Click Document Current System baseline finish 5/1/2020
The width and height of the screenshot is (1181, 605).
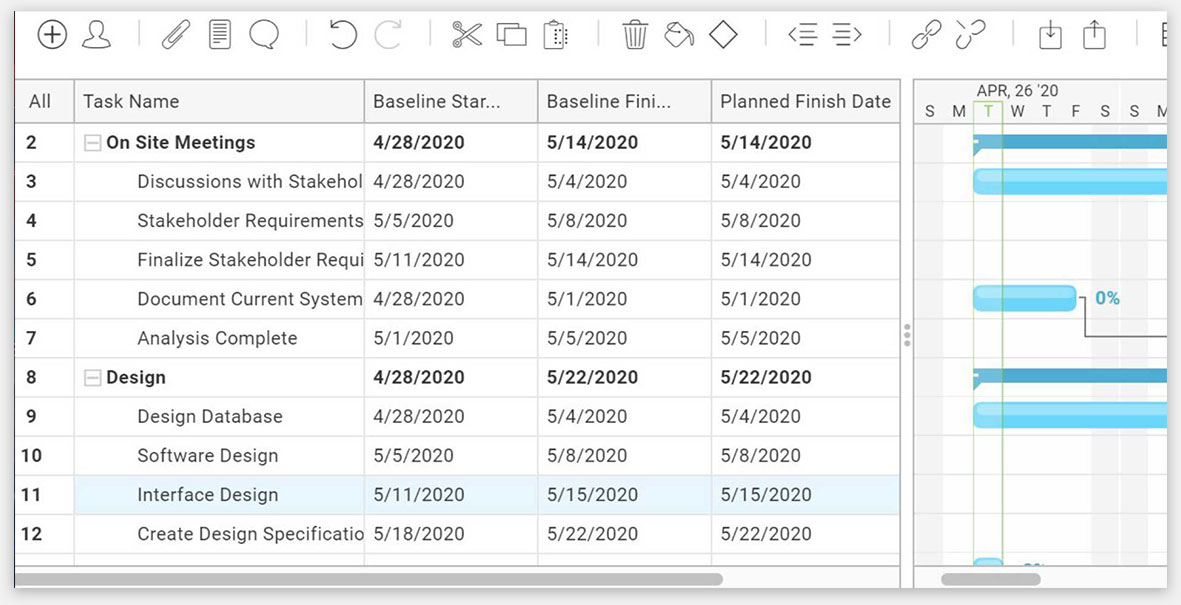[x=587, y=299]
